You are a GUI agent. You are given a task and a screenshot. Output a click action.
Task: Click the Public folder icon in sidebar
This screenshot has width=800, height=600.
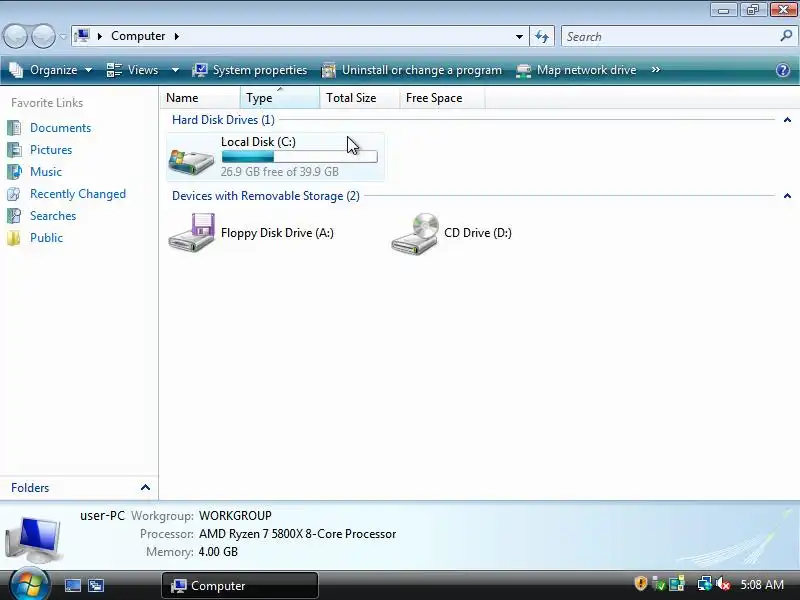pyautogui.click(x=14, y=238)
